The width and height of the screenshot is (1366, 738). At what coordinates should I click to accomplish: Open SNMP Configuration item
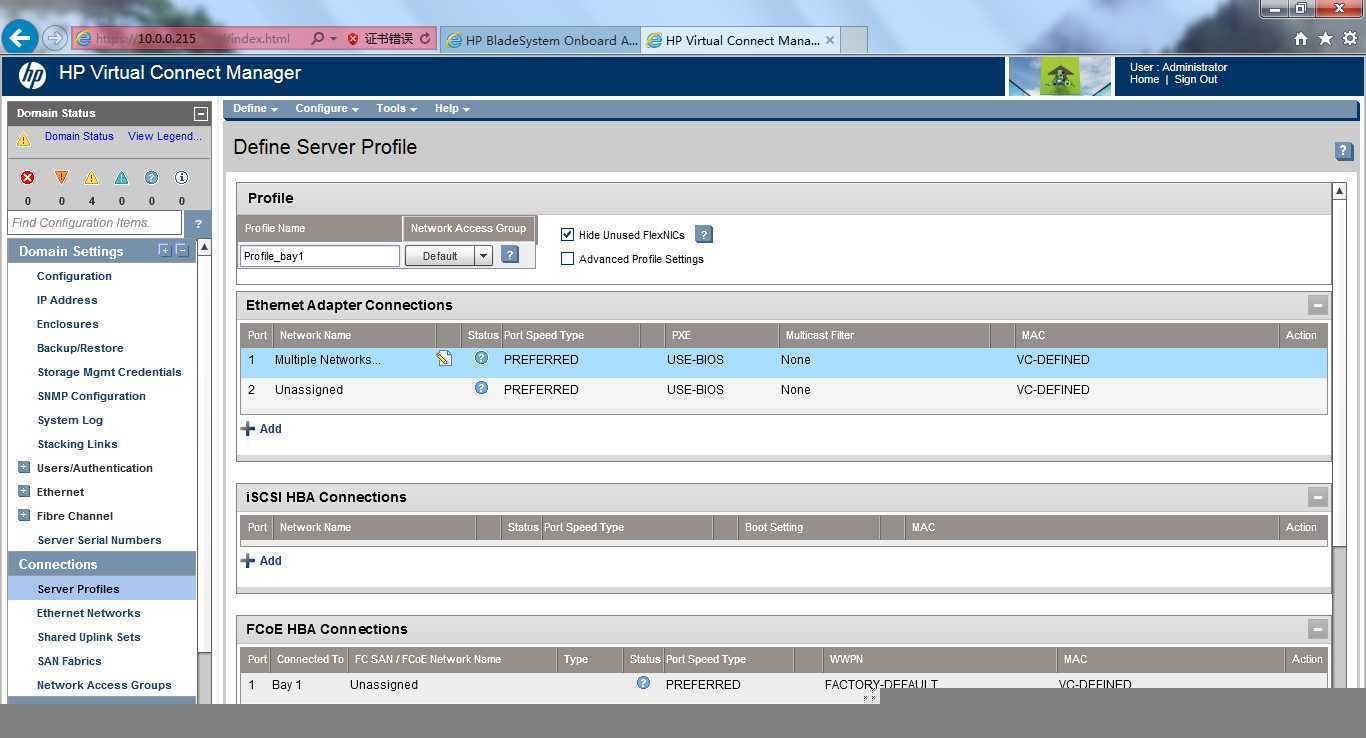pyautogui.click(x=91, y=396)
